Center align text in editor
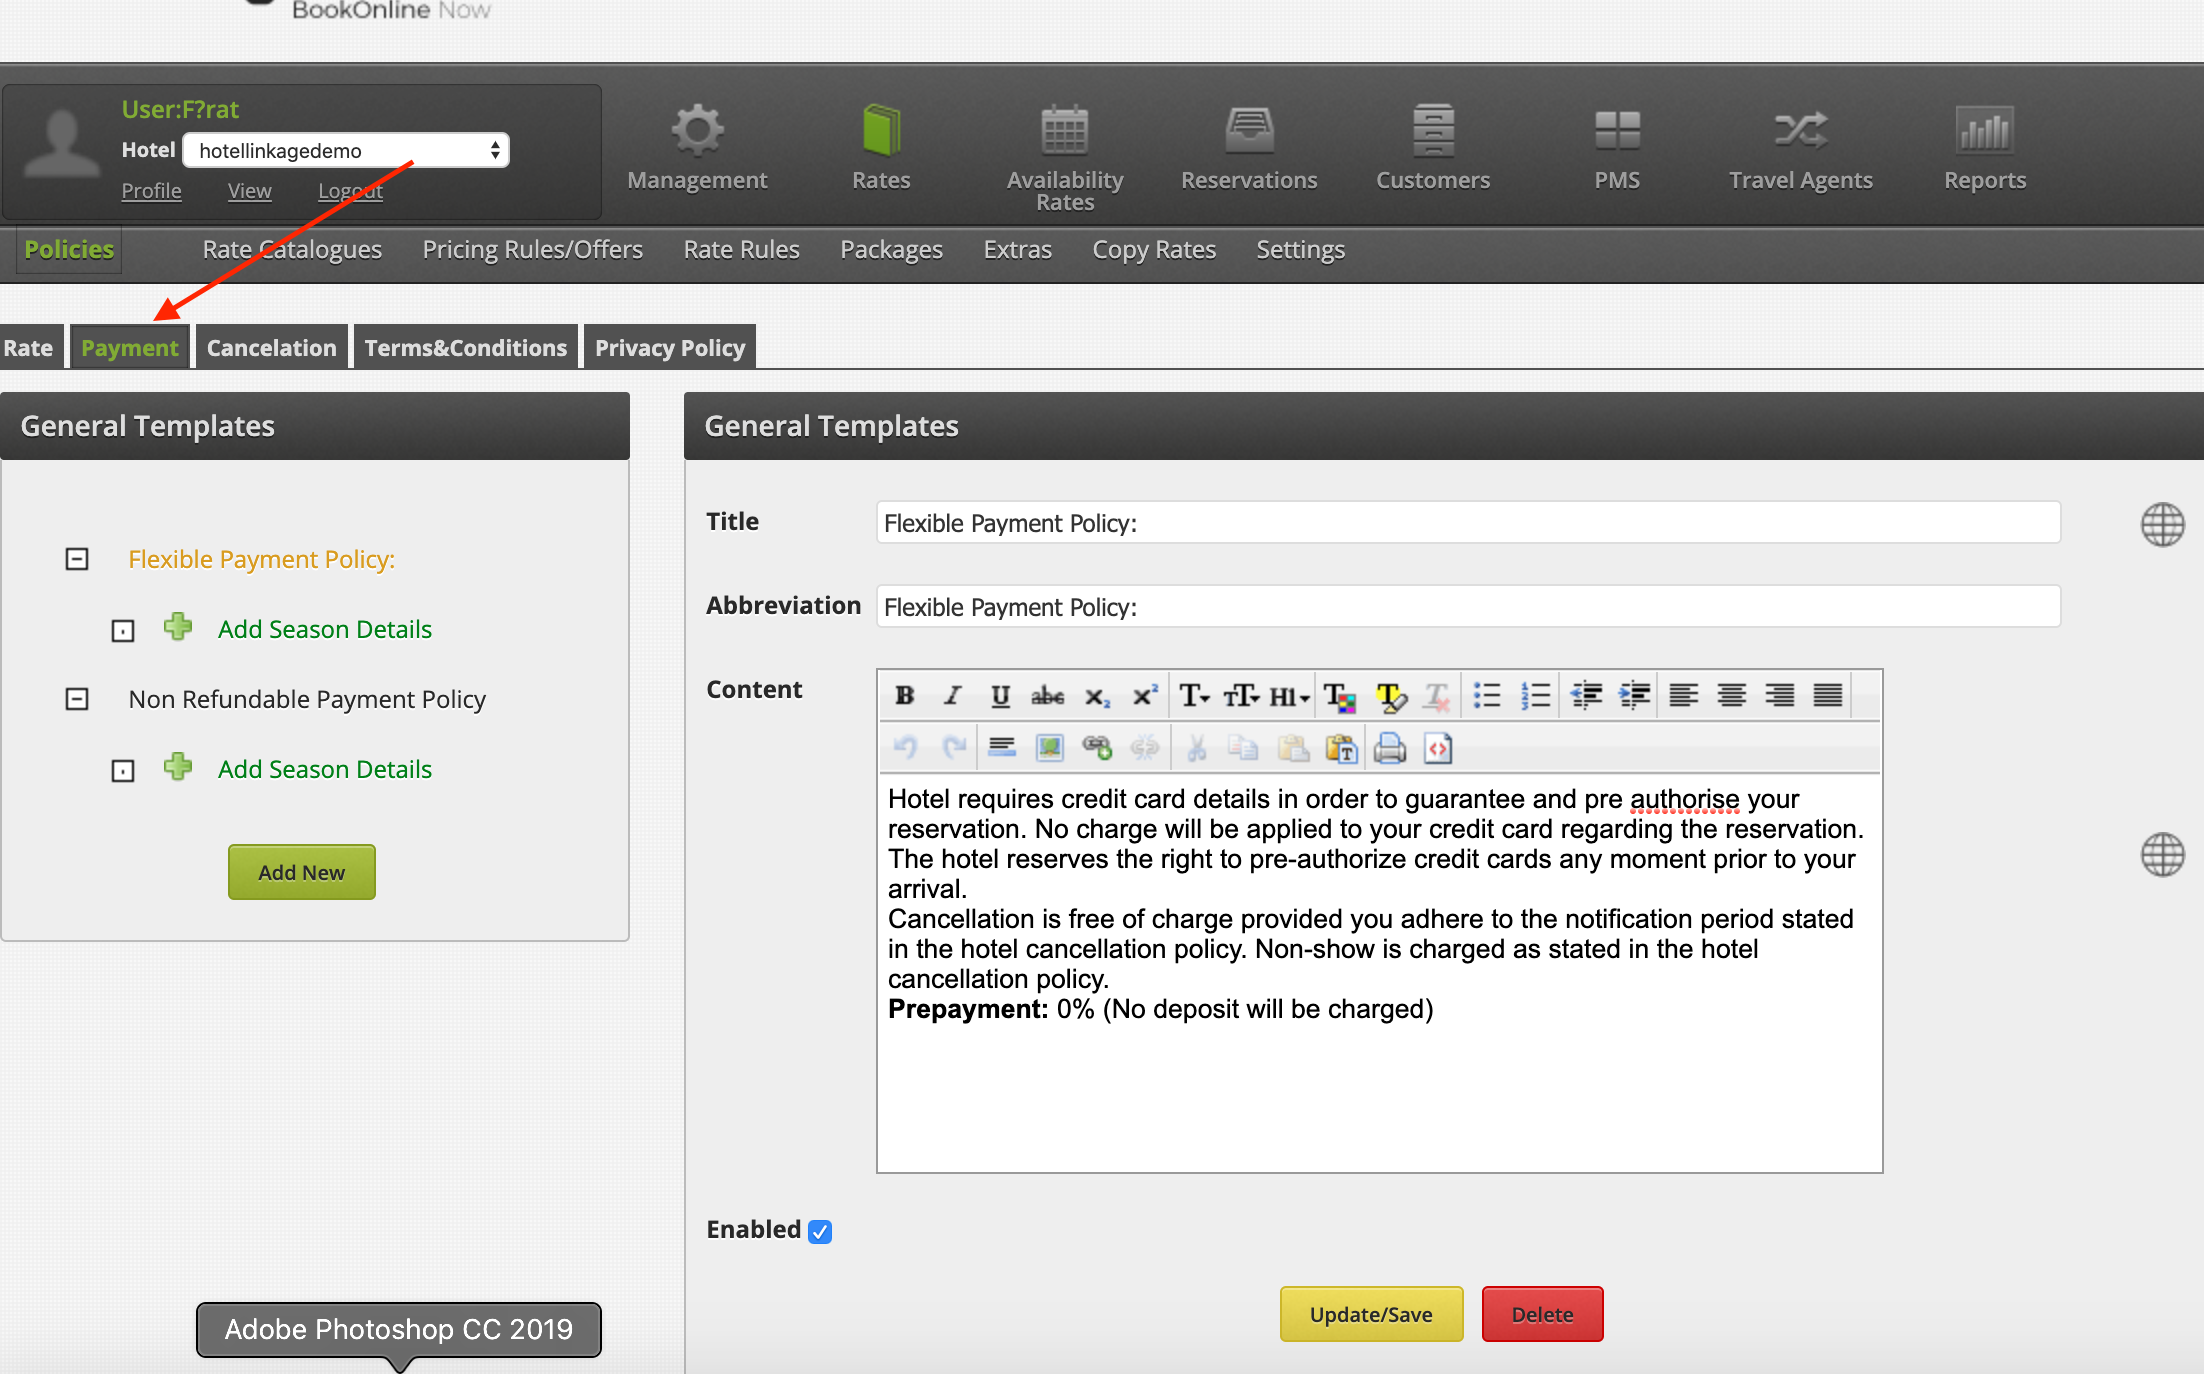Screen dimensions: 2204x1374 coord(1731,696)
